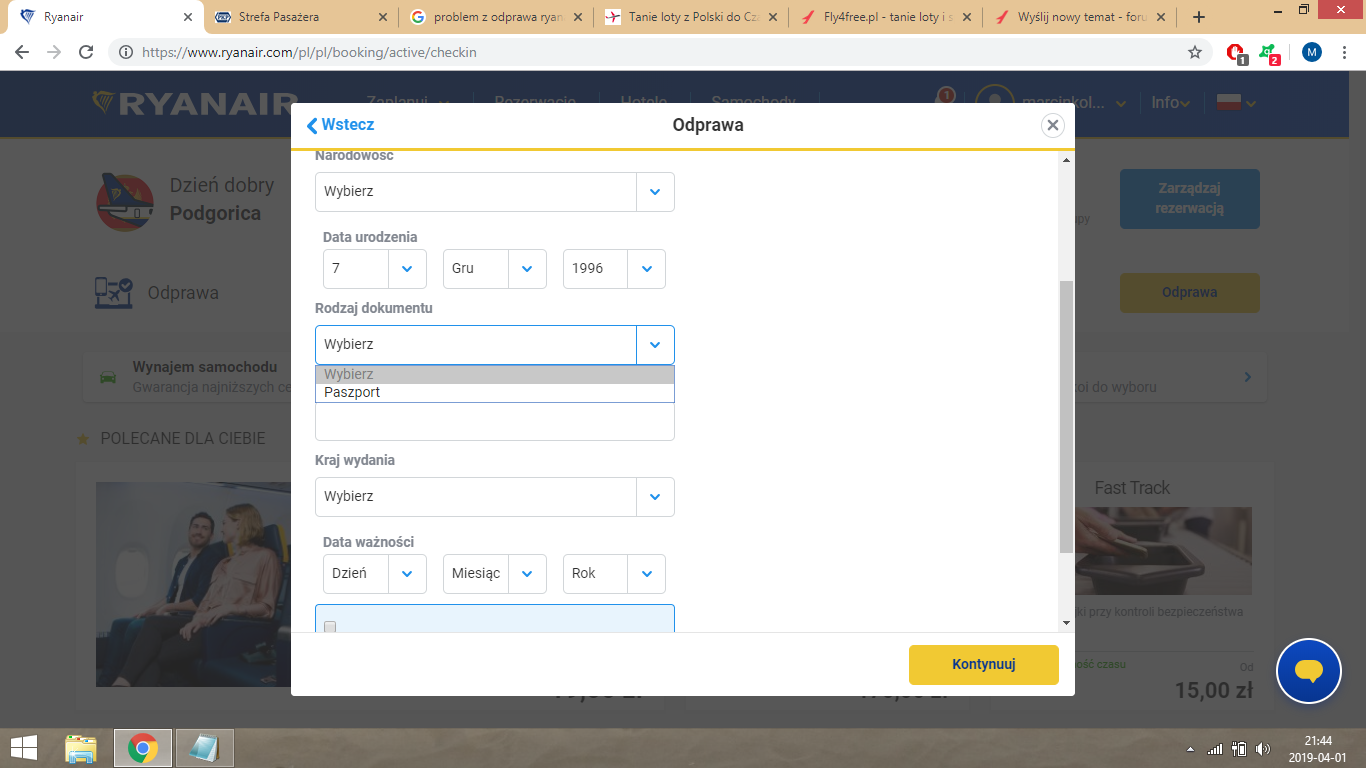
Task: Switch to the Strefa Pasażera tab
Action: tap(300, 17)
